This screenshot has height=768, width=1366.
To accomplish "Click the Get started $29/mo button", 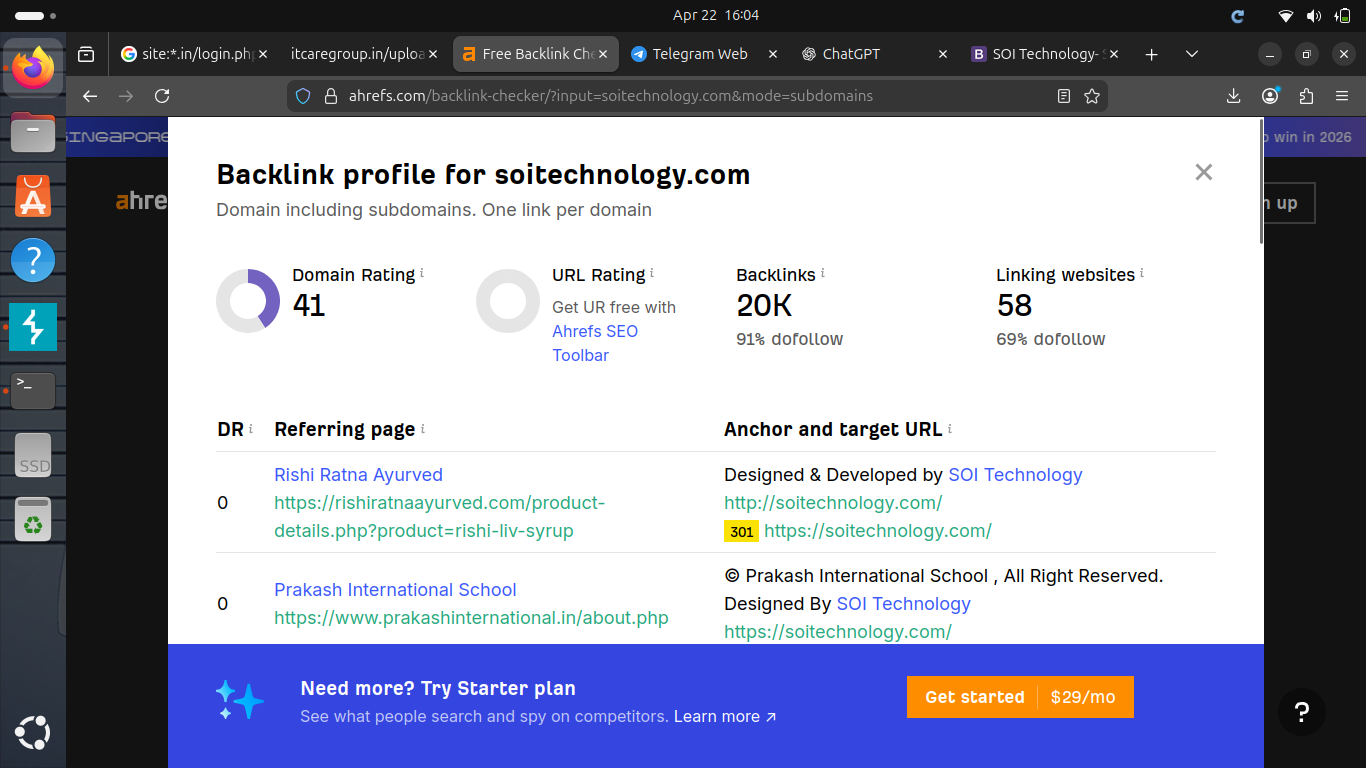I will coord(1020,697).
